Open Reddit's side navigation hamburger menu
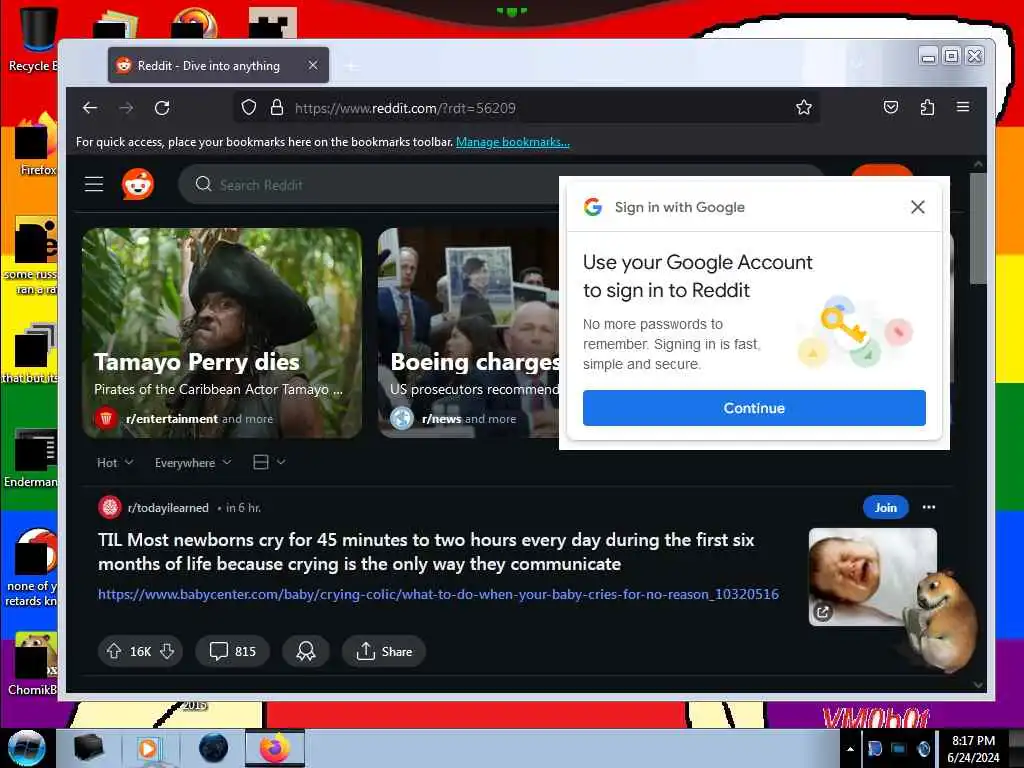This screenshot has height=768, width=1024. click(x=94, y=185)
